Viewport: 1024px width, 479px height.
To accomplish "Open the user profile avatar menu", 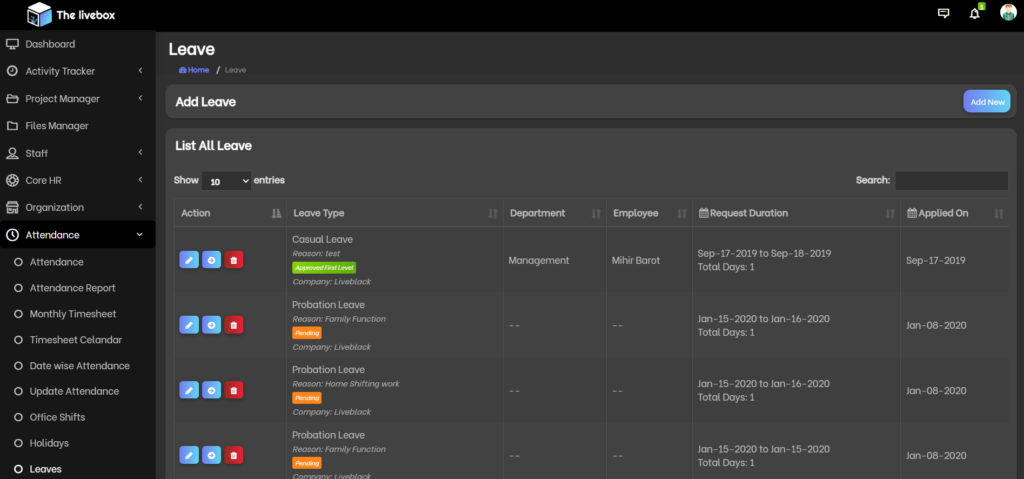I will [1008, 14].
